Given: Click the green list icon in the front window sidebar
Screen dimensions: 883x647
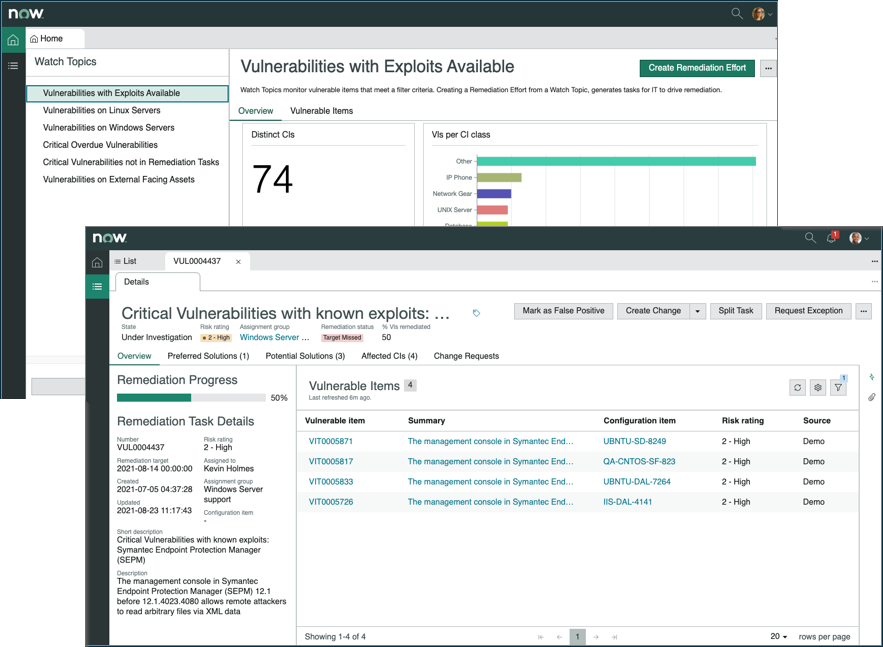Looking at the screenshot, I should [97, 287].
